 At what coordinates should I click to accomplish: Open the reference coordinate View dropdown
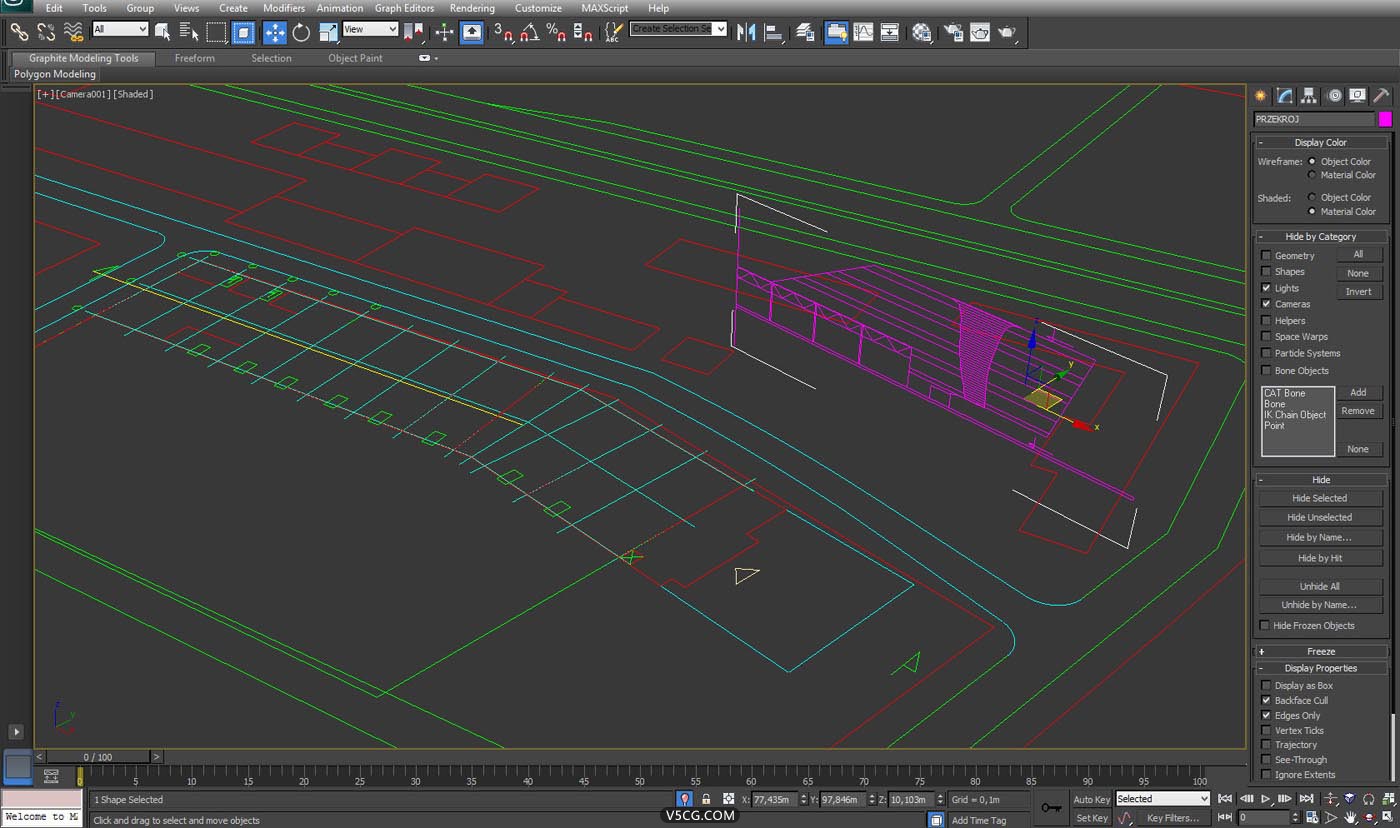pyautogui.click(x=370, y=30)
